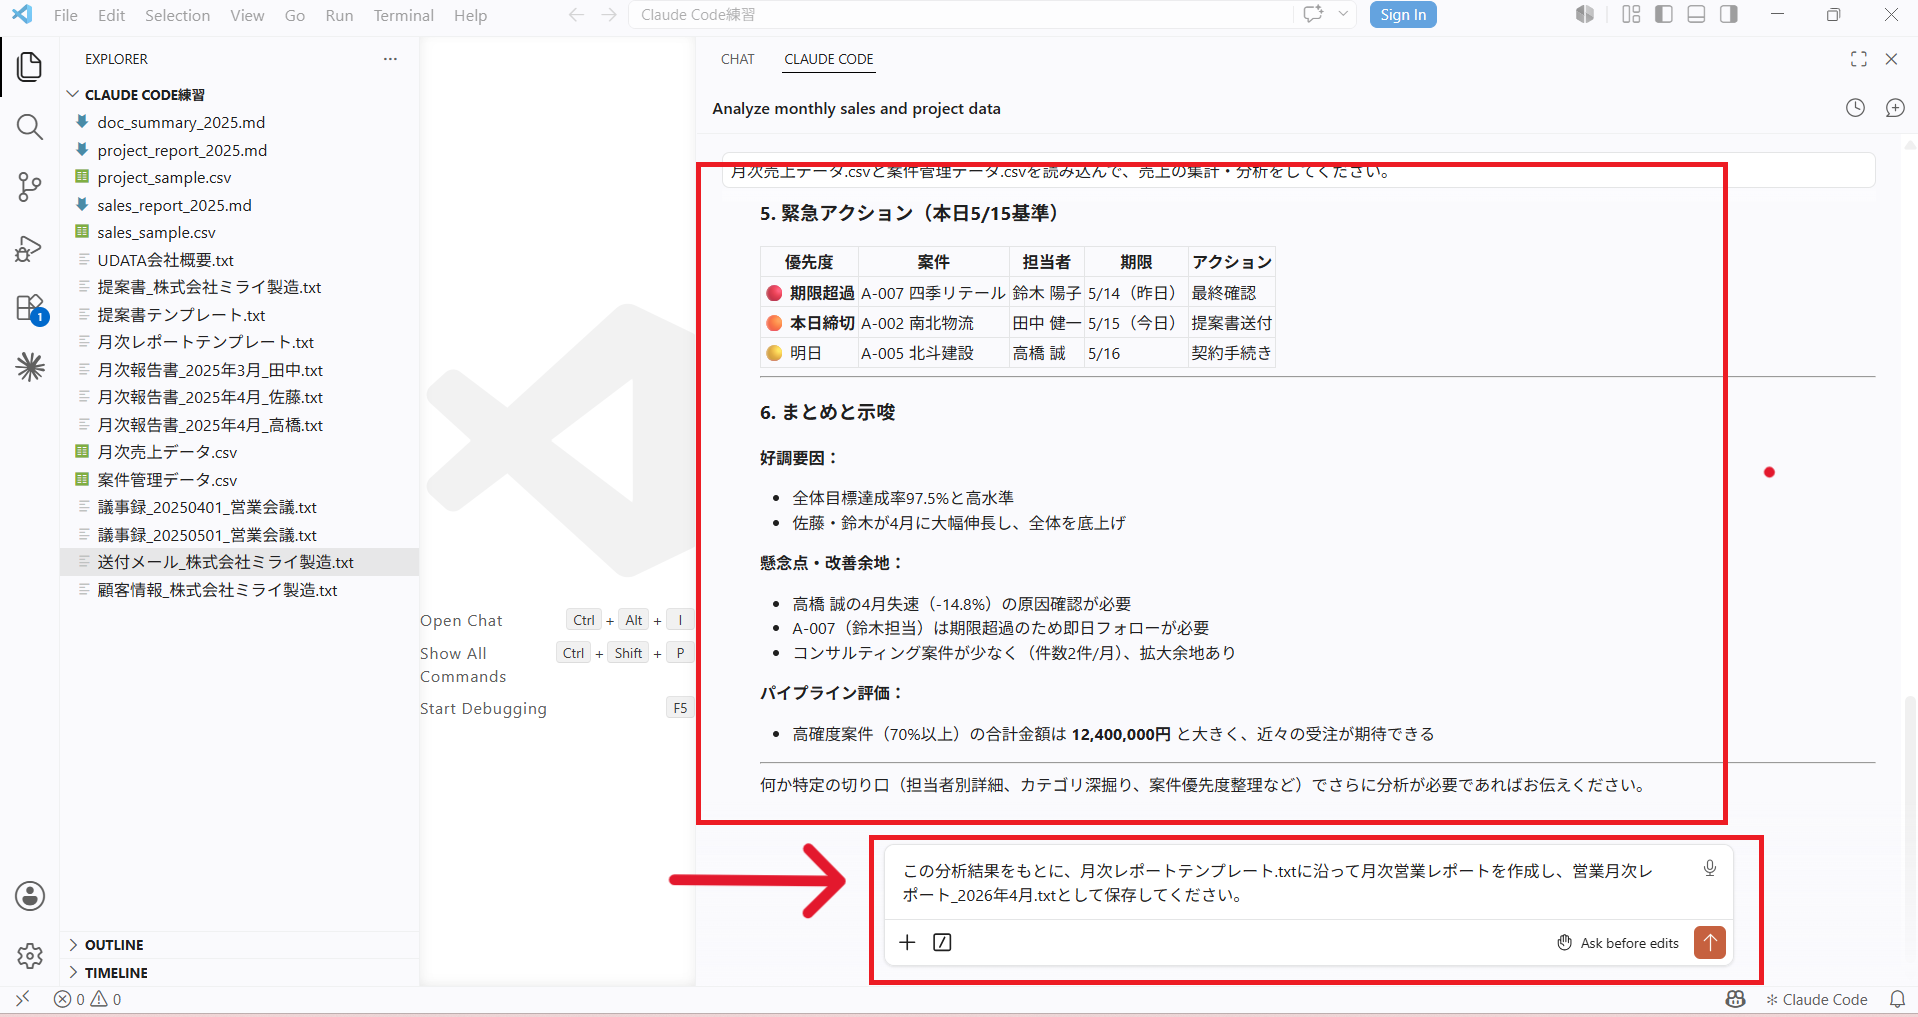Click the microphone voice input icon

pos(1710,868)
